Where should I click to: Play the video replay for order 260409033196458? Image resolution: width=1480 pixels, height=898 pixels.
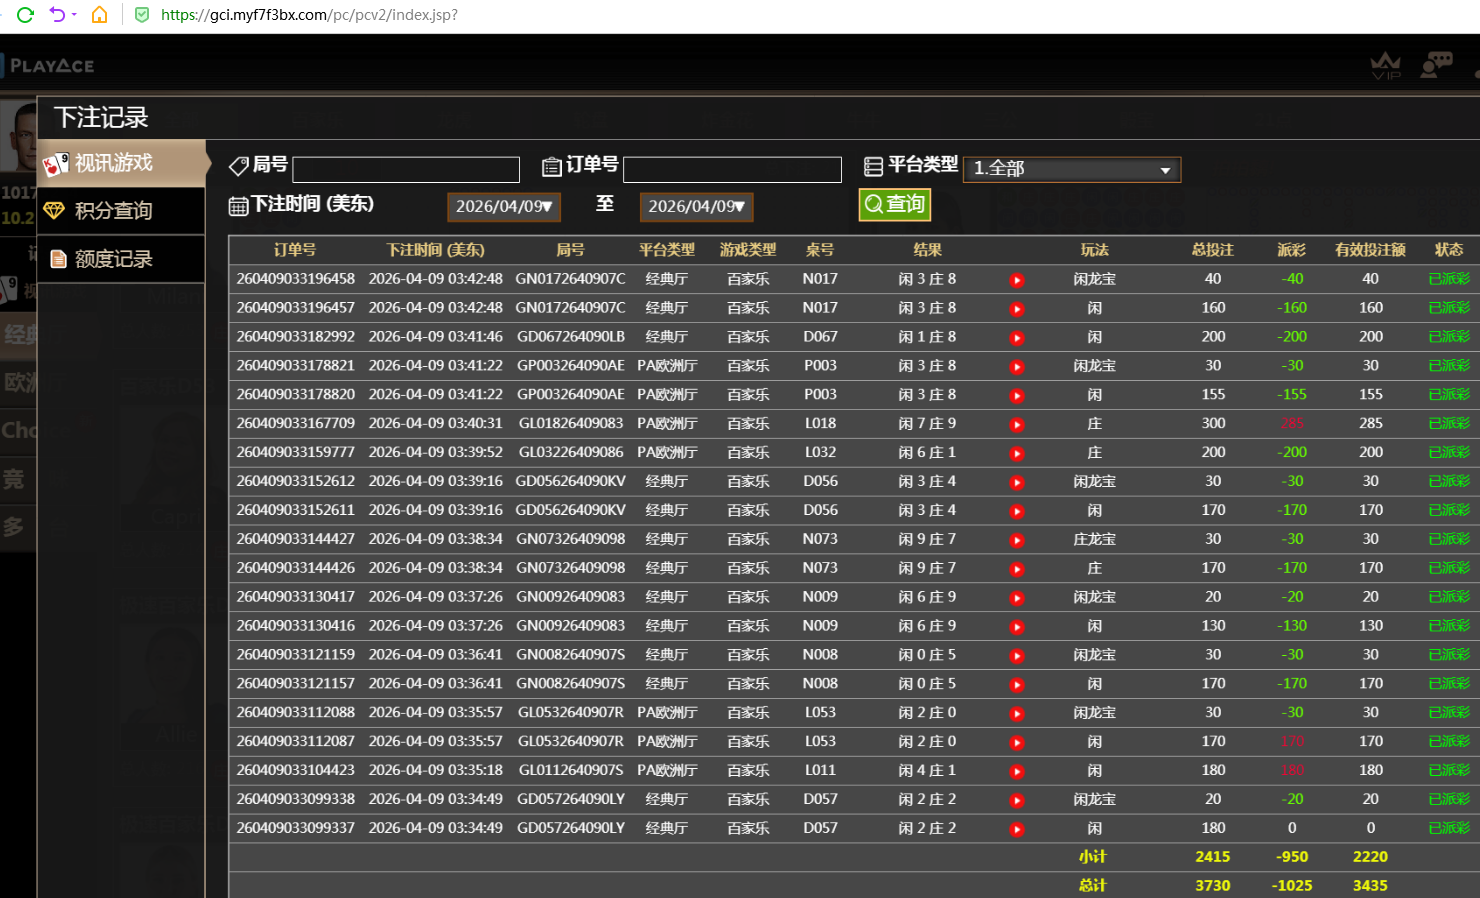point(1017,280)
